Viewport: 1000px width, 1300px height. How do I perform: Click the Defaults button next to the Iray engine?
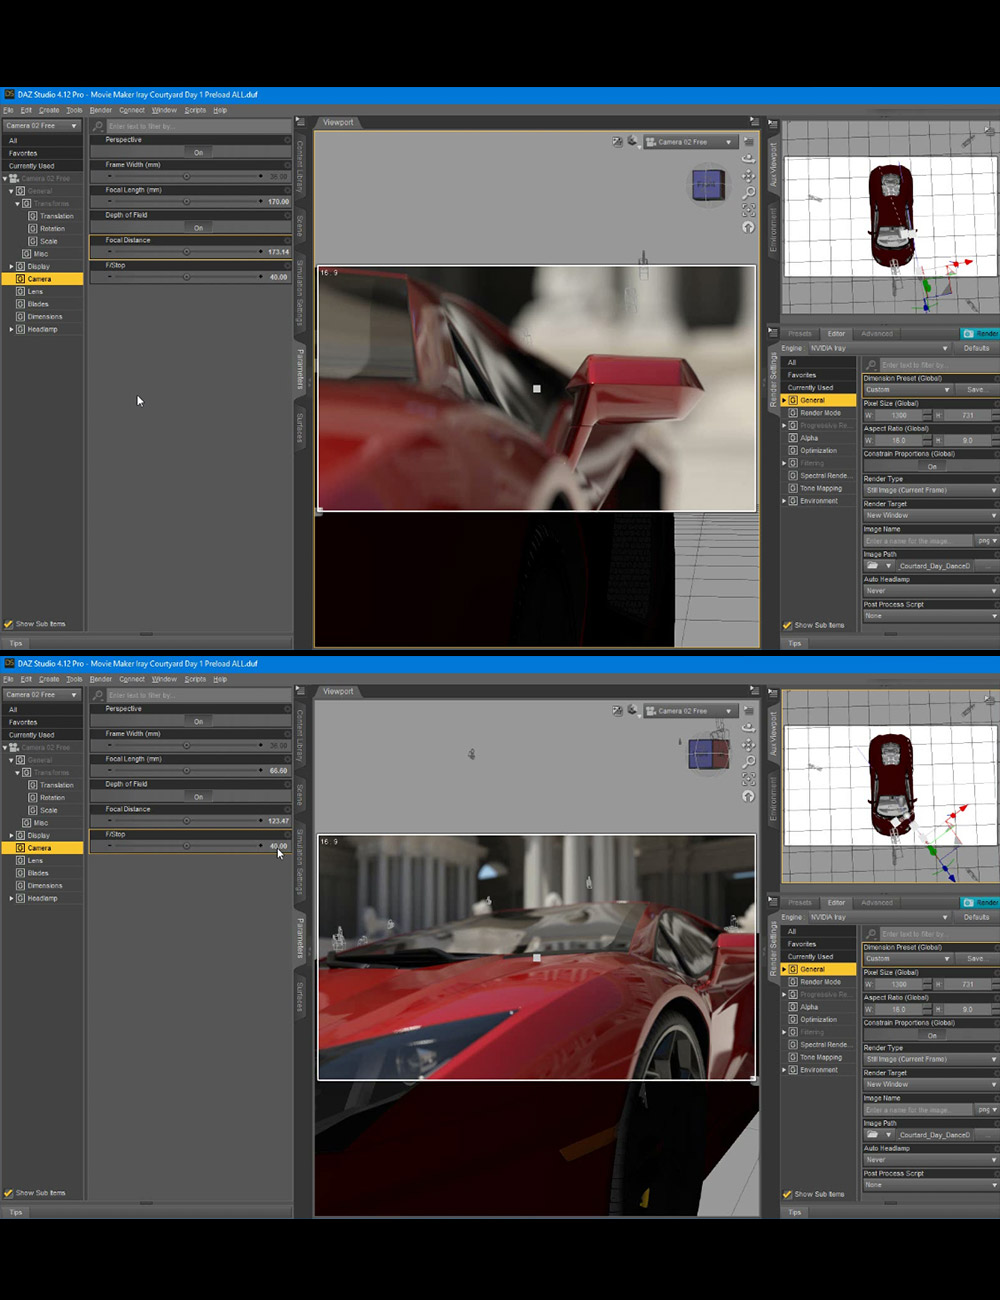[x=975, y=348]
